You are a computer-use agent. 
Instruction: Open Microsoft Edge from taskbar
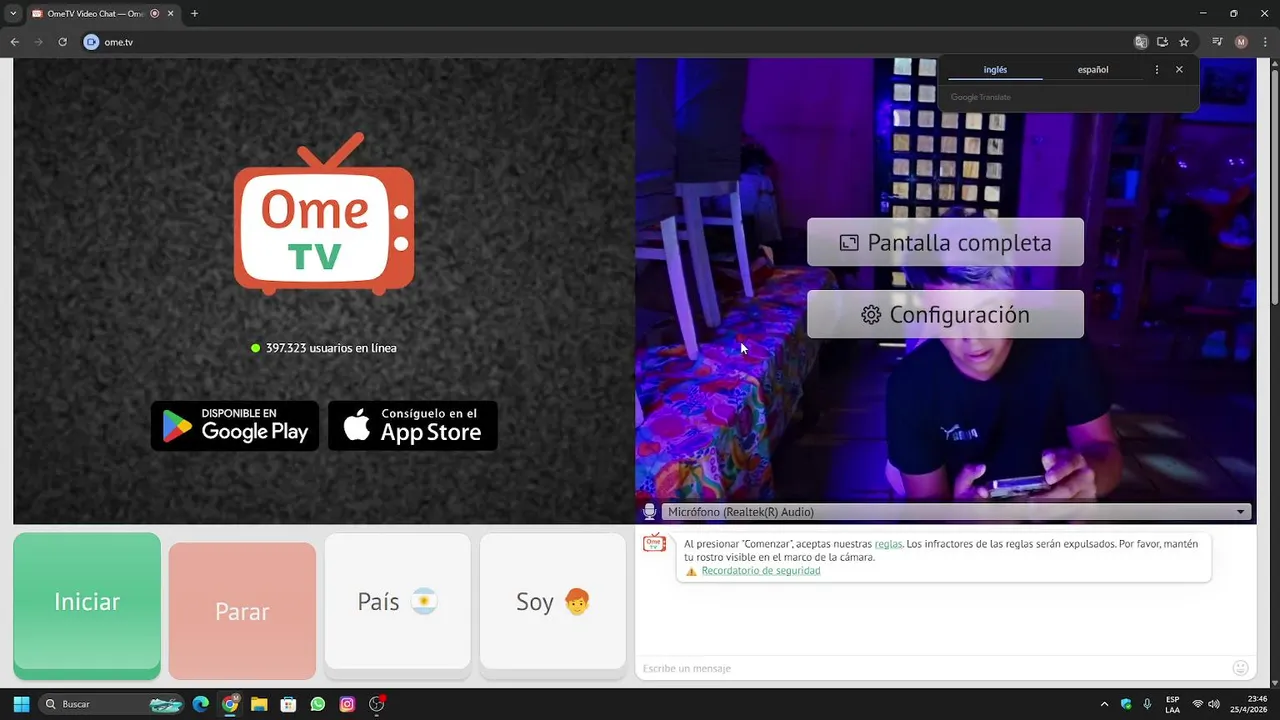click(200, 704)
